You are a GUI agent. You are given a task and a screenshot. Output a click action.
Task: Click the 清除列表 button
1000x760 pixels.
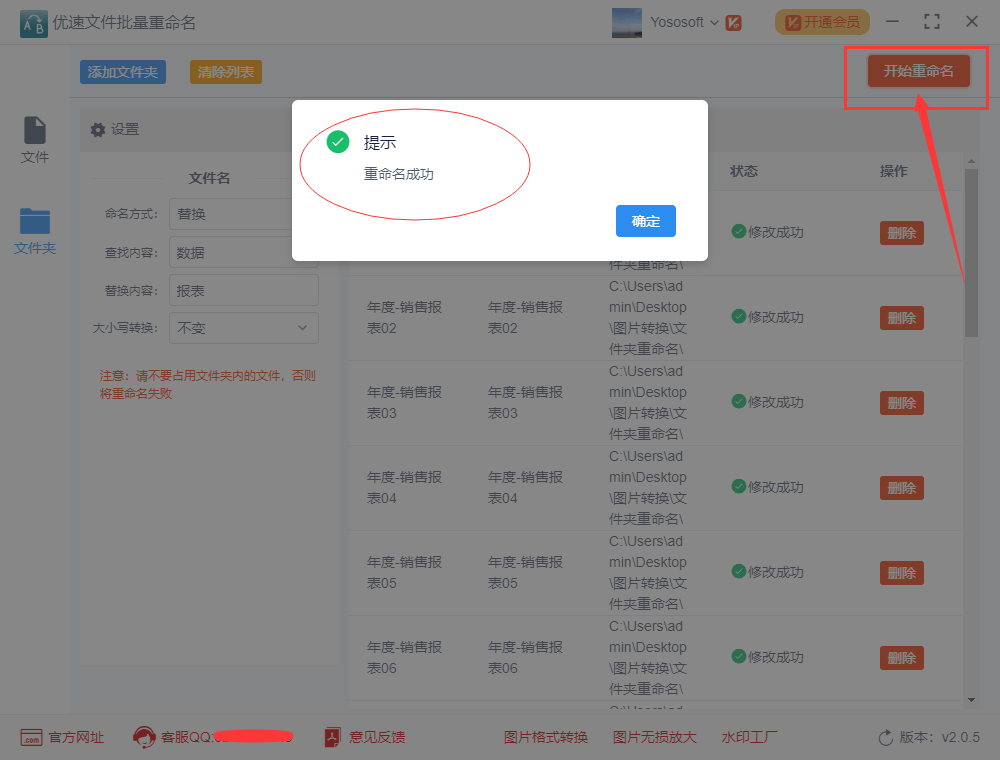(x=226, y=72)
